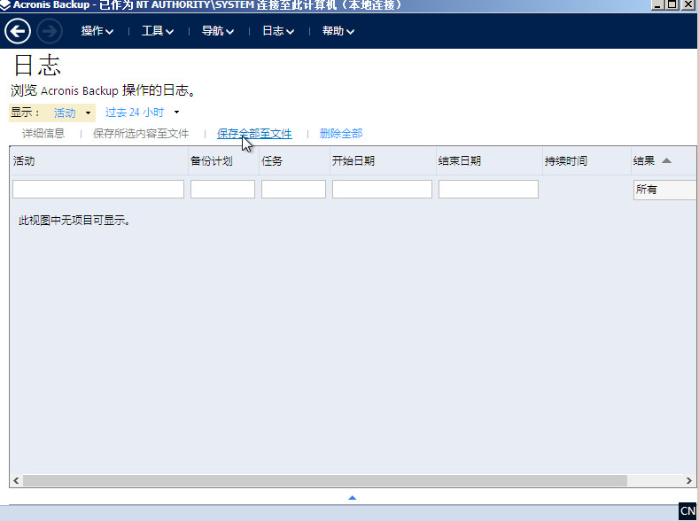699x521 pixels.
Task: Click the horizontal scrollbar left arrow
Action: click(16, 480)
